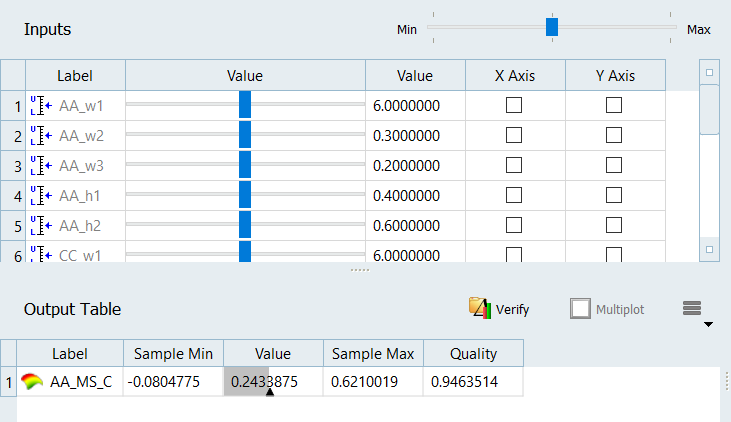Select input row number 3 header
The height and width of the screenshot is (422, 731).
[x=13, y=166]
